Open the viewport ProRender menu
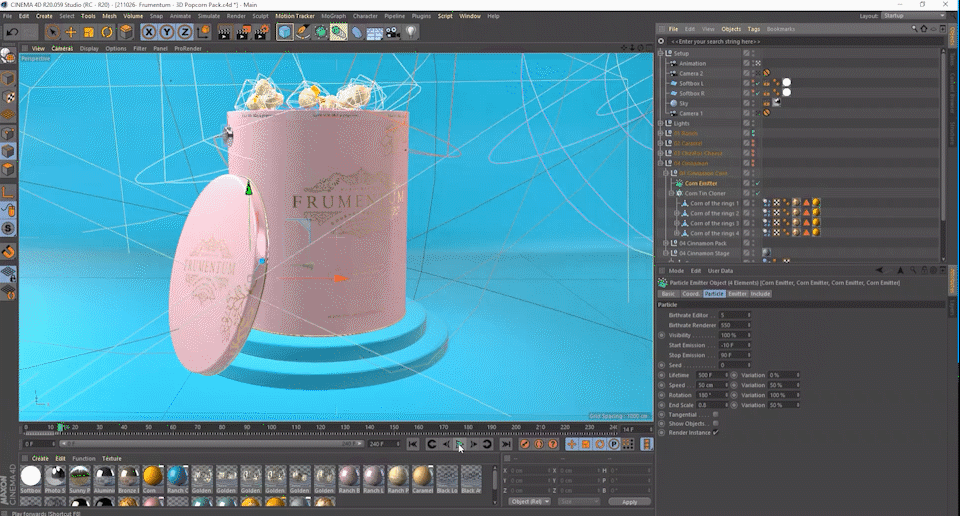This screenshot has width=960, height=516. [x=188, y=48]
